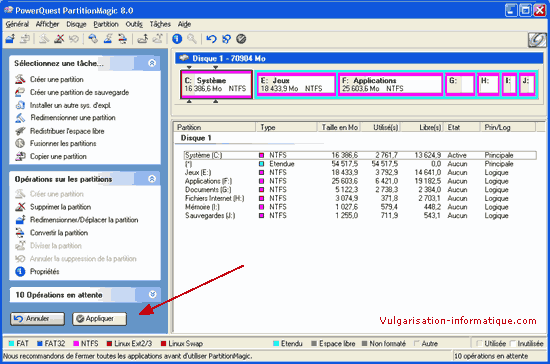Select the H: block in disk map

[x=488, y=84]
